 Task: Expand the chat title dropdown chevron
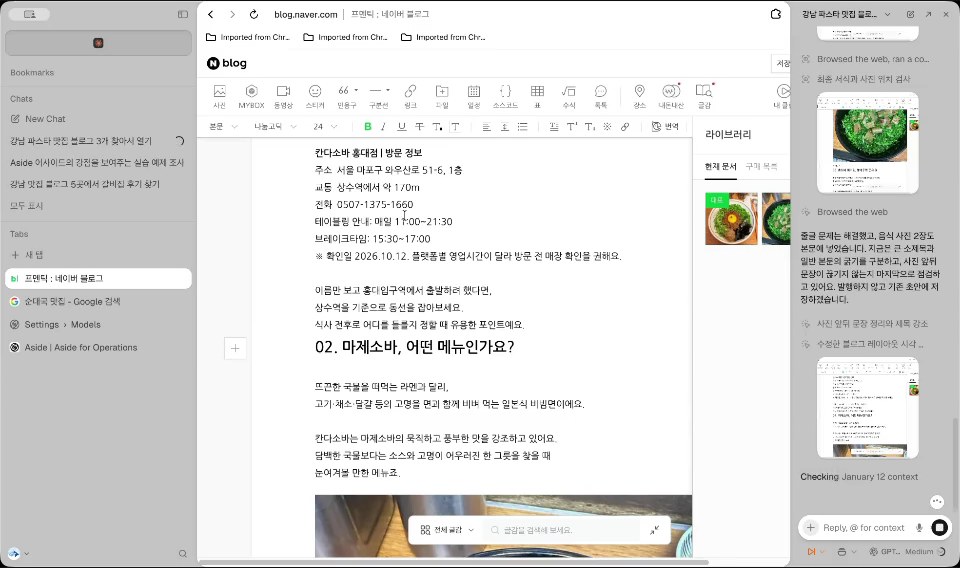pyautogui.click(x=887, y=14)
